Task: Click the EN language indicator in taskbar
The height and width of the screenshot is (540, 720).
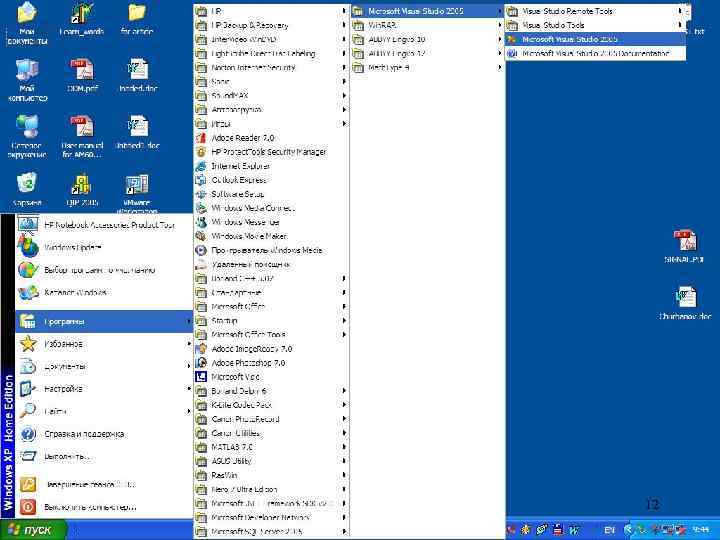Action: 609,530
